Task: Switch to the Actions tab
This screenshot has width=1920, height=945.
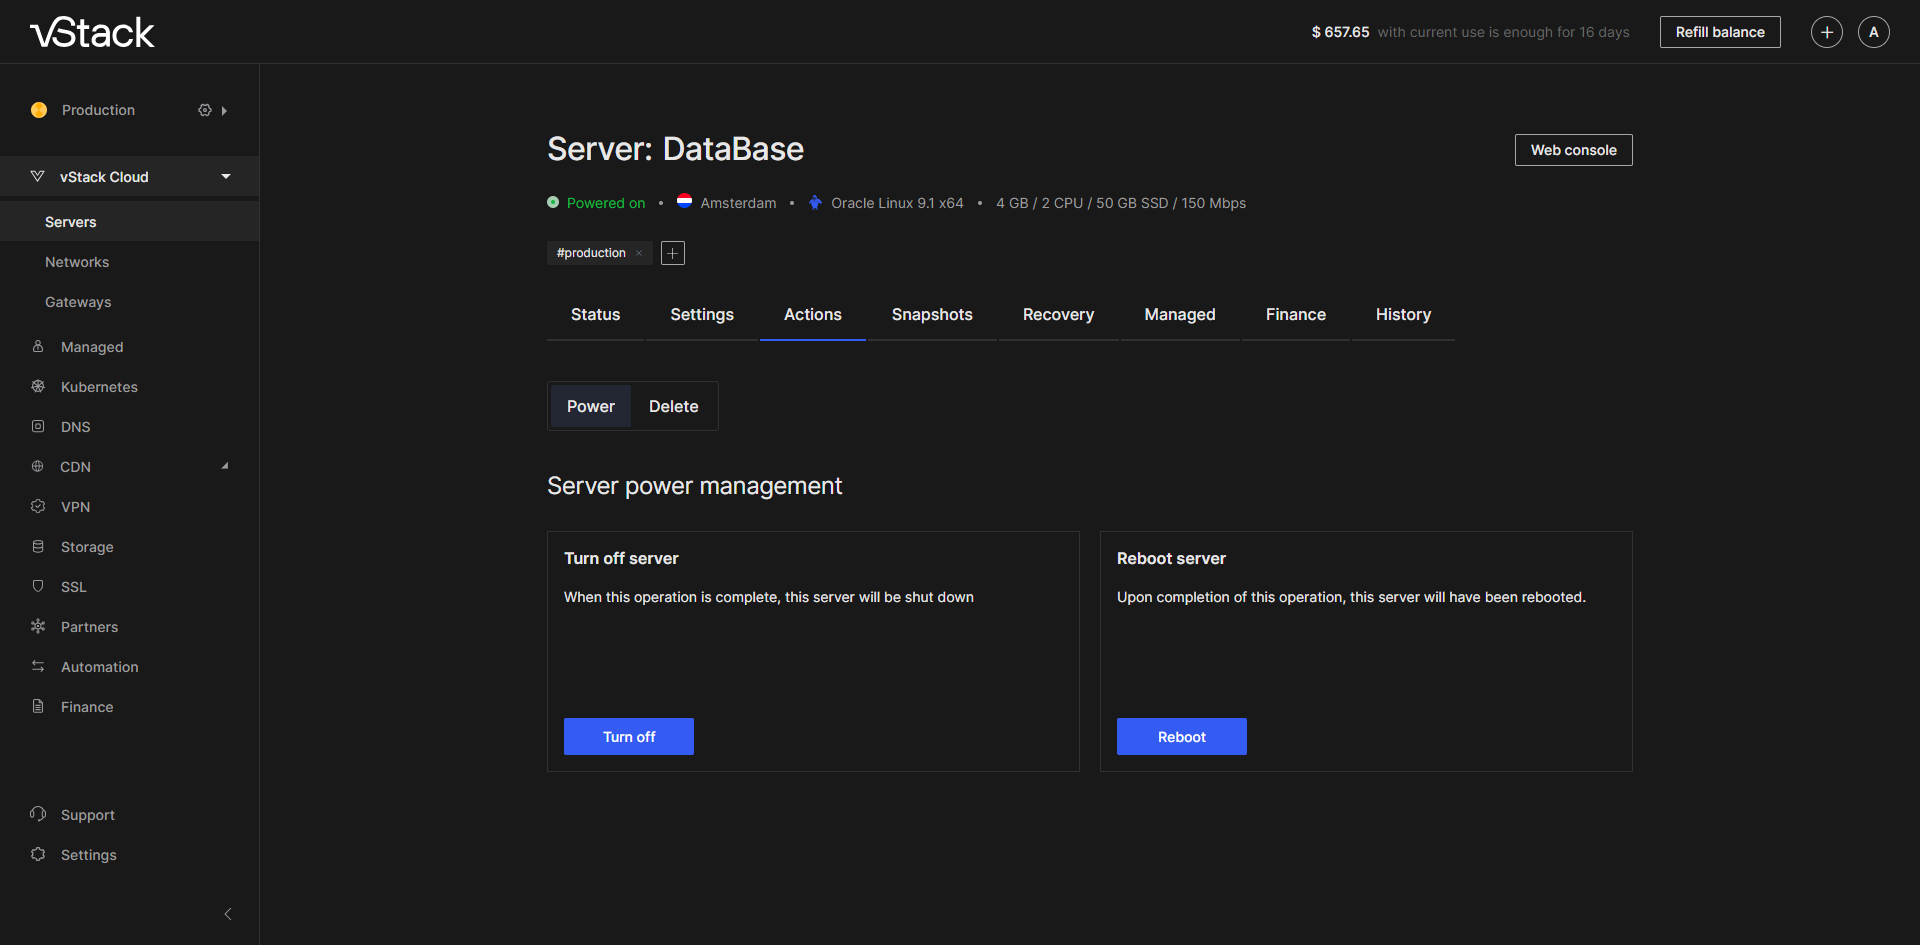Action: point(813,315)
